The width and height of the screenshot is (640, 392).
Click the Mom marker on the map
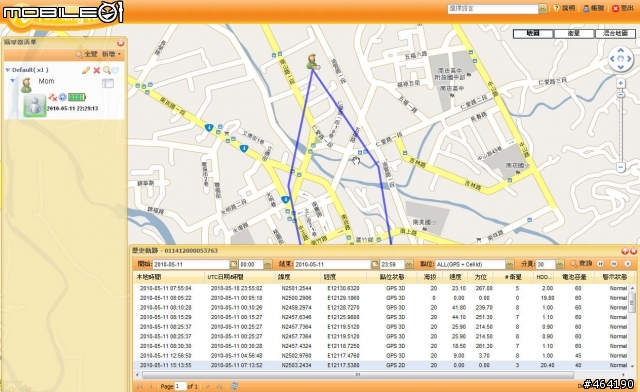click(313, 62)
